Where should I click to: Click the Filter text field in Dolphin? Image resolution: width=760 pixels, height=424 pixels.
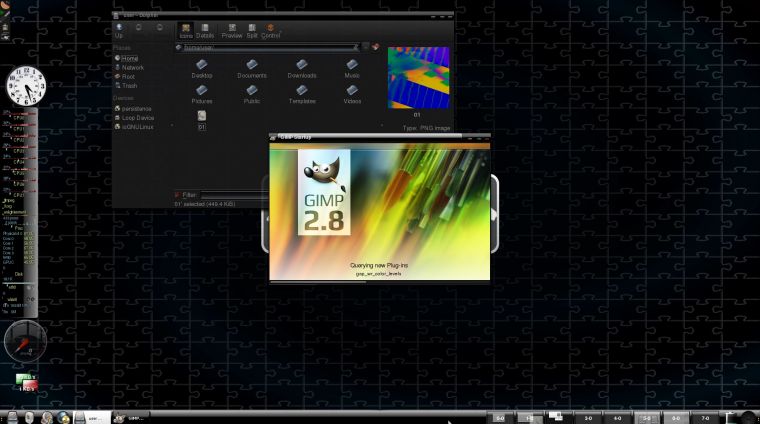tap(235, 195)
